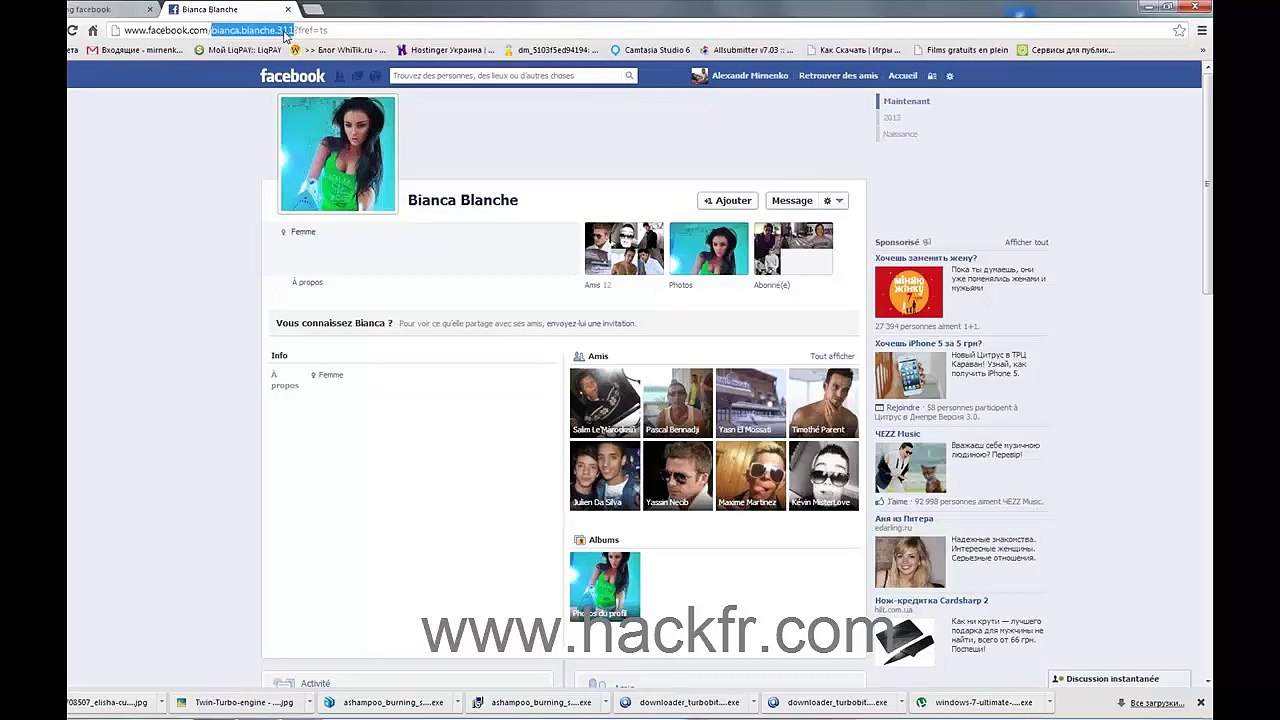
Task: Go to Accueil in header
Action: click(903, 76)
